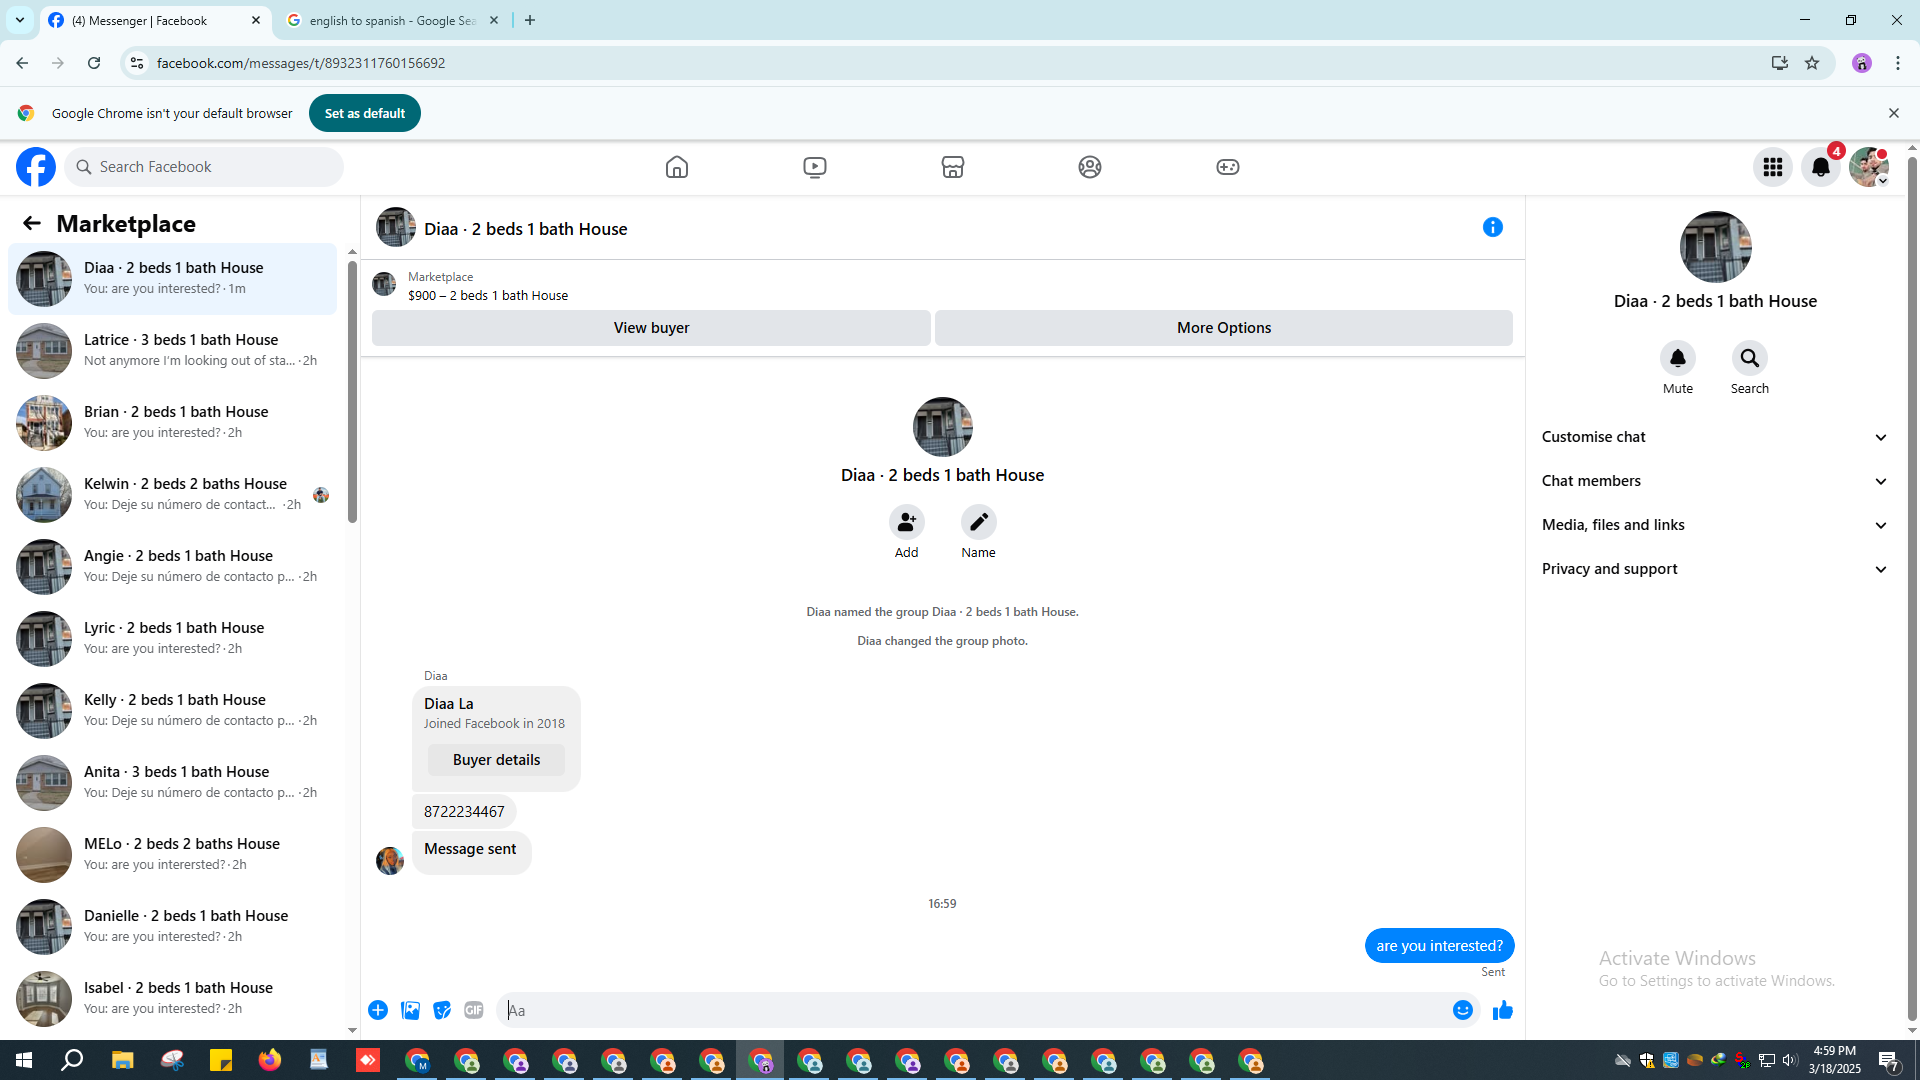This screenshot has width=1920, height=1080.
Task: Open Firefox from the taskbar
Action: (x=270, y=1060)
